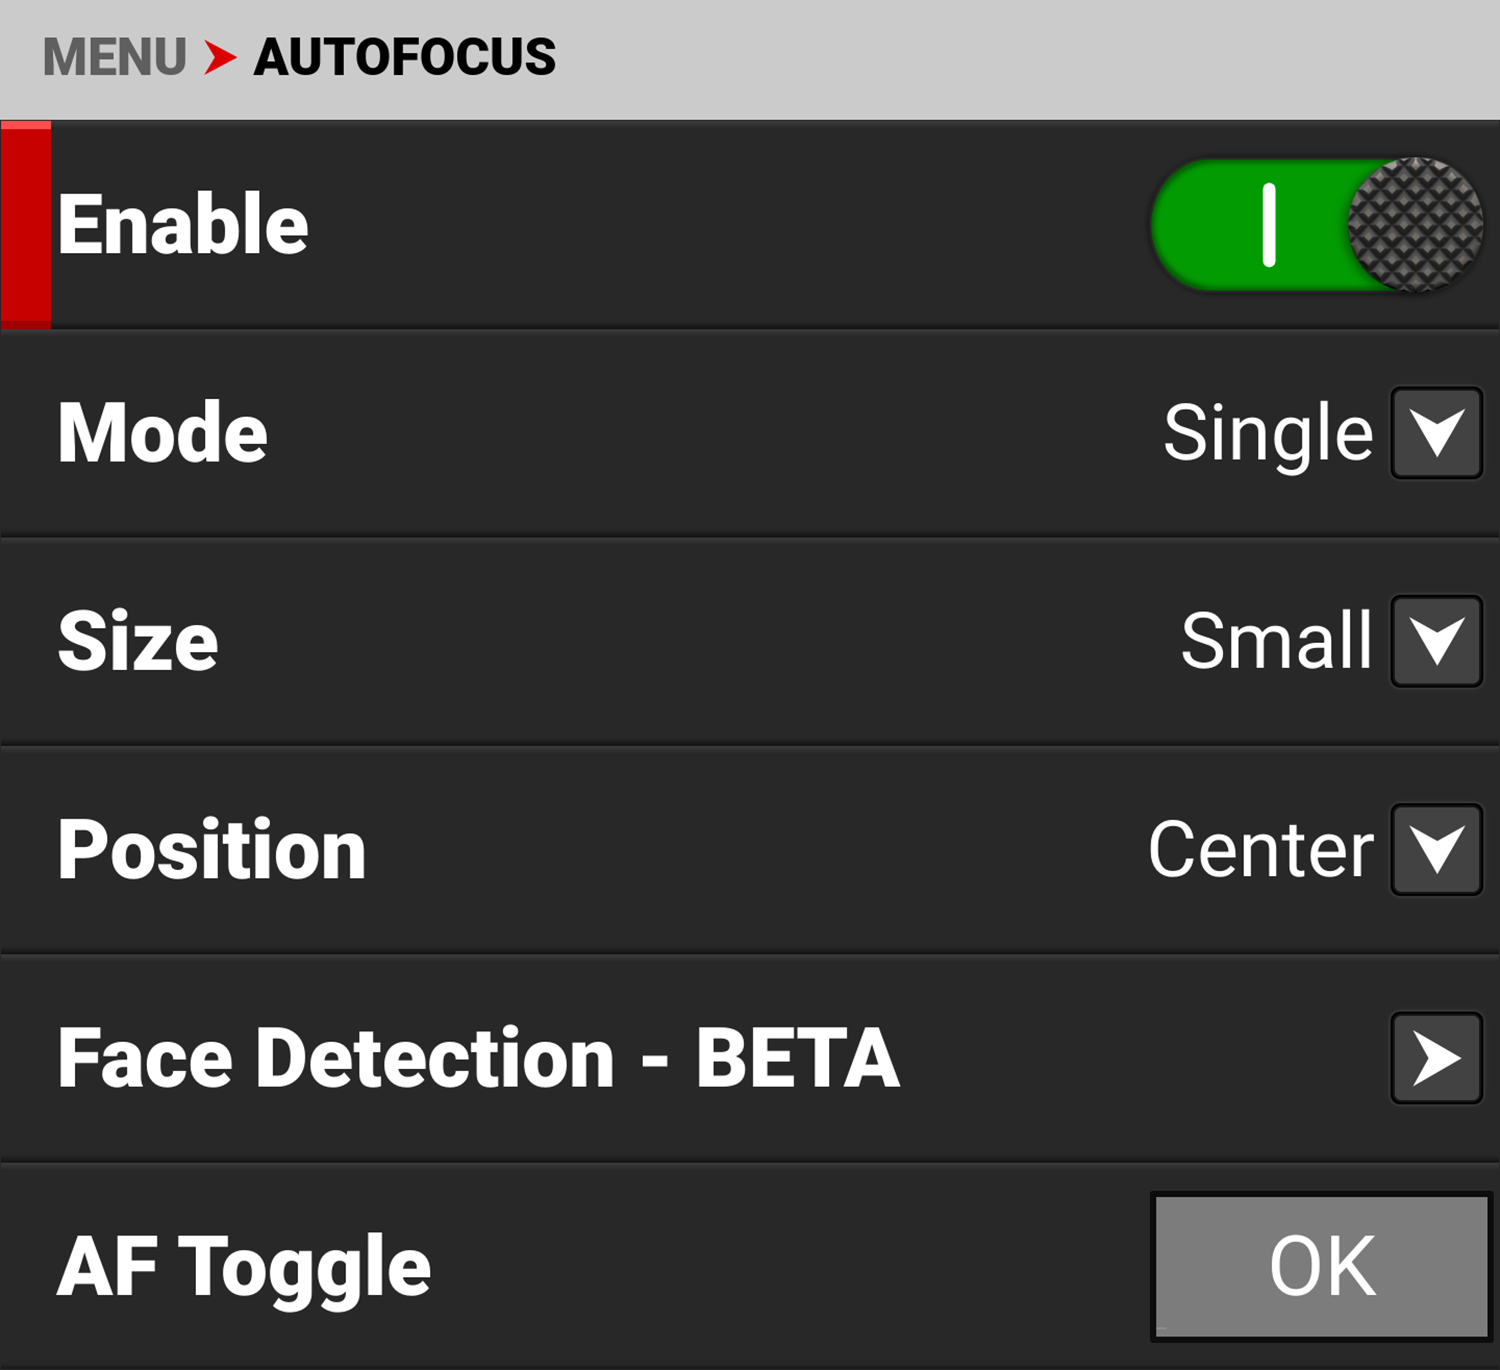Click the AUTOFOCUS breadcrumb title
This screenshot has width=1500, height=1370.
[405, 57]
